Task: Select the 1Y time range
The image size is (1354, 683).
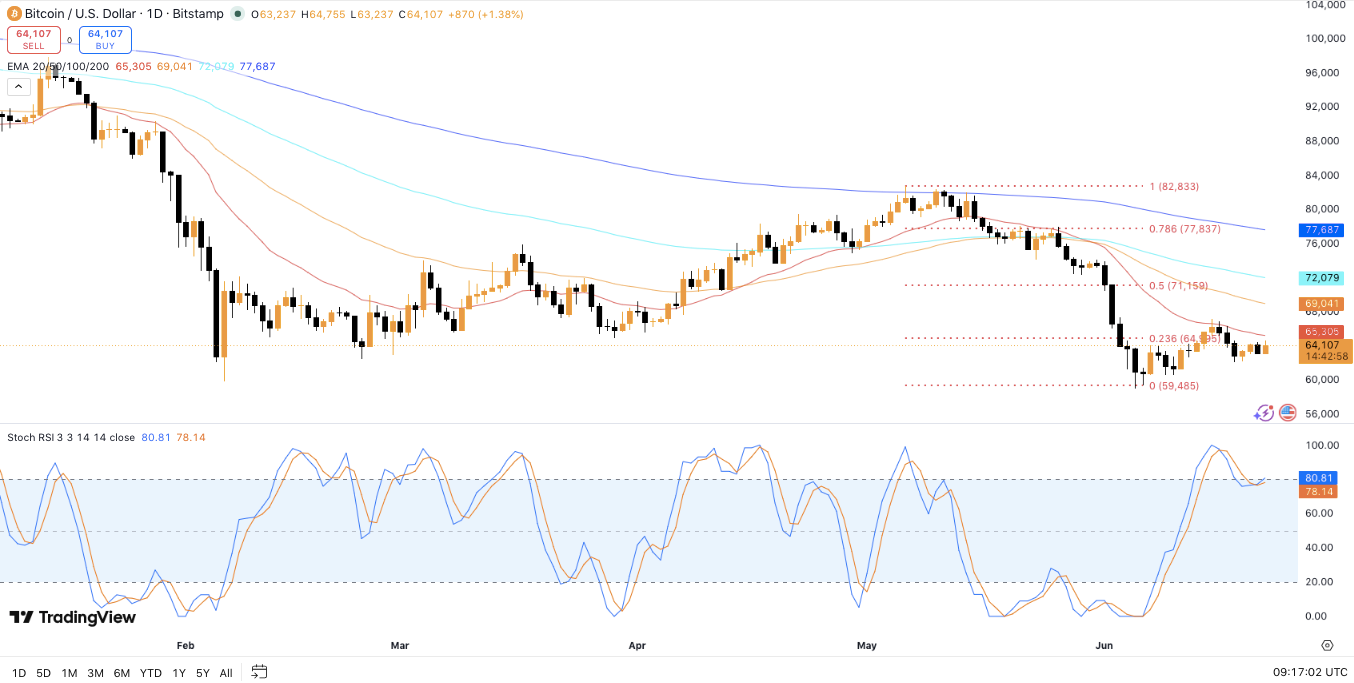Action: pyautogui.click(x=179, y=673)
